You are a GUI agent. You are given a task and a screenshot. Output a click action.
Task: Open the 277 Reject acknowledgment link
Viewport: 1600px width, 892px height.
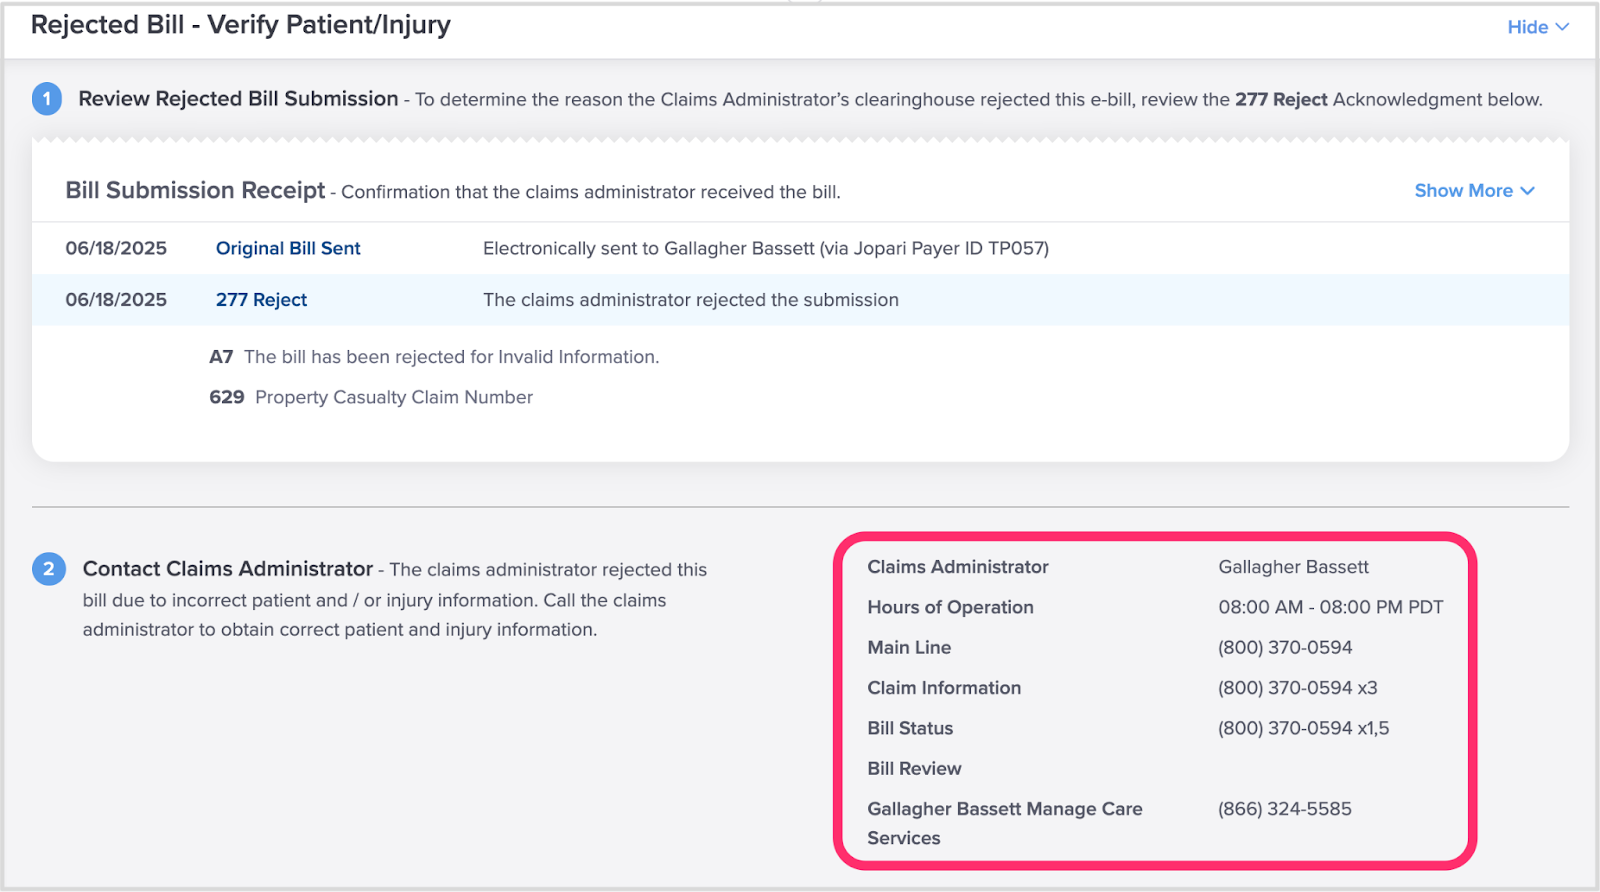pyautogui.click(x=261, y=300)
